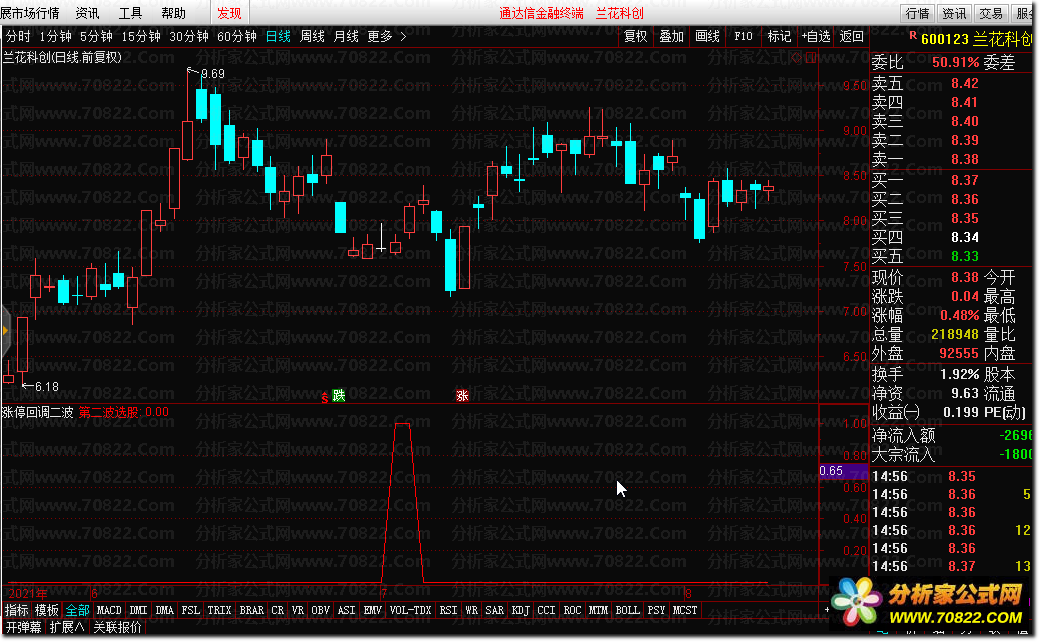
Task: Select the 30分钟 period
Action: [189, 37]
